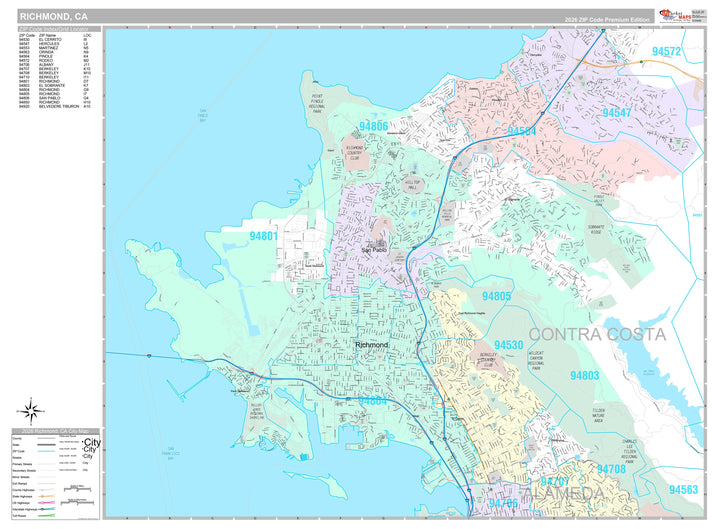
Task: Click the Primary Streets legend entry
Action: [x=22, y=464]
